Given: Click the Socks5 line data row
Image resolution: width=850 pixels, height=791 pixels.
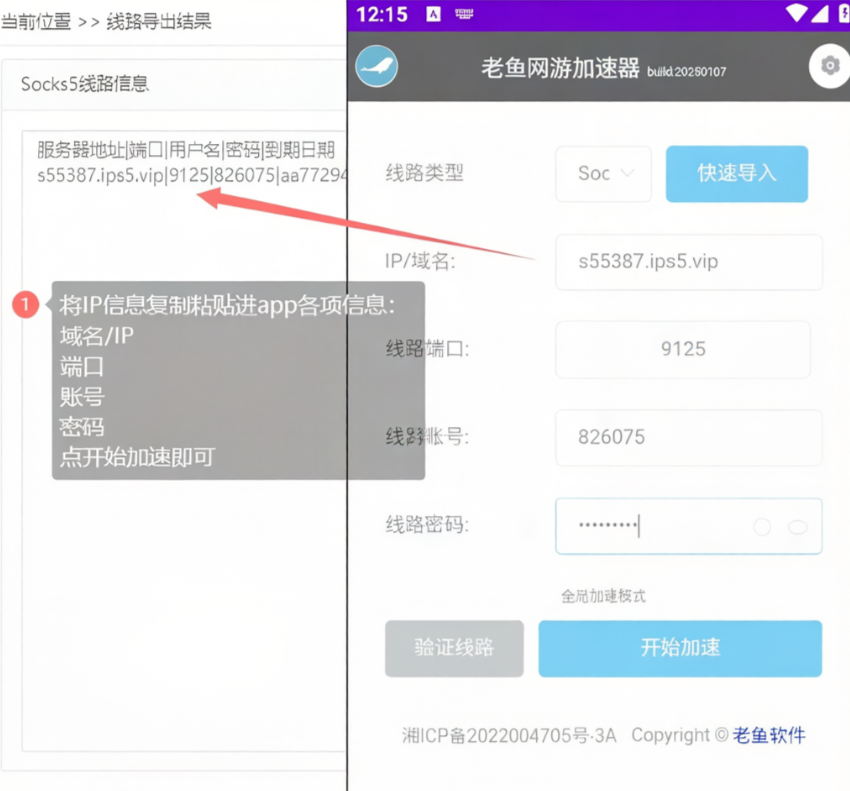Looking at the screenshot, I should click(192, 175).
